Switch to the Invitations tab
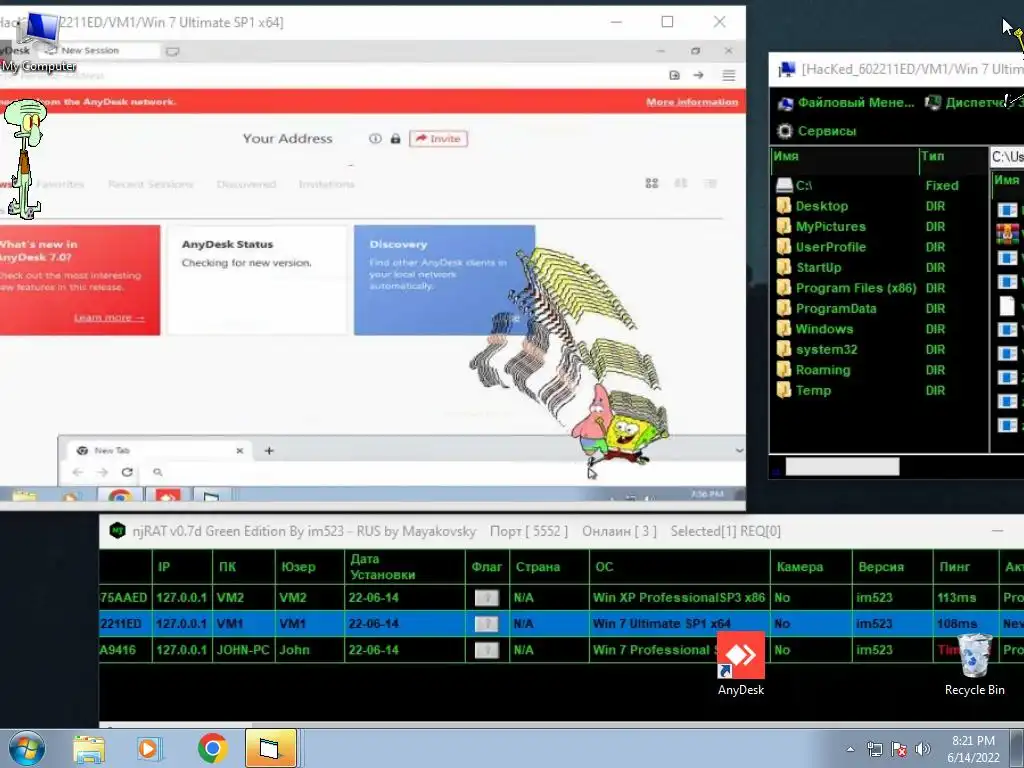 point(327,184)
